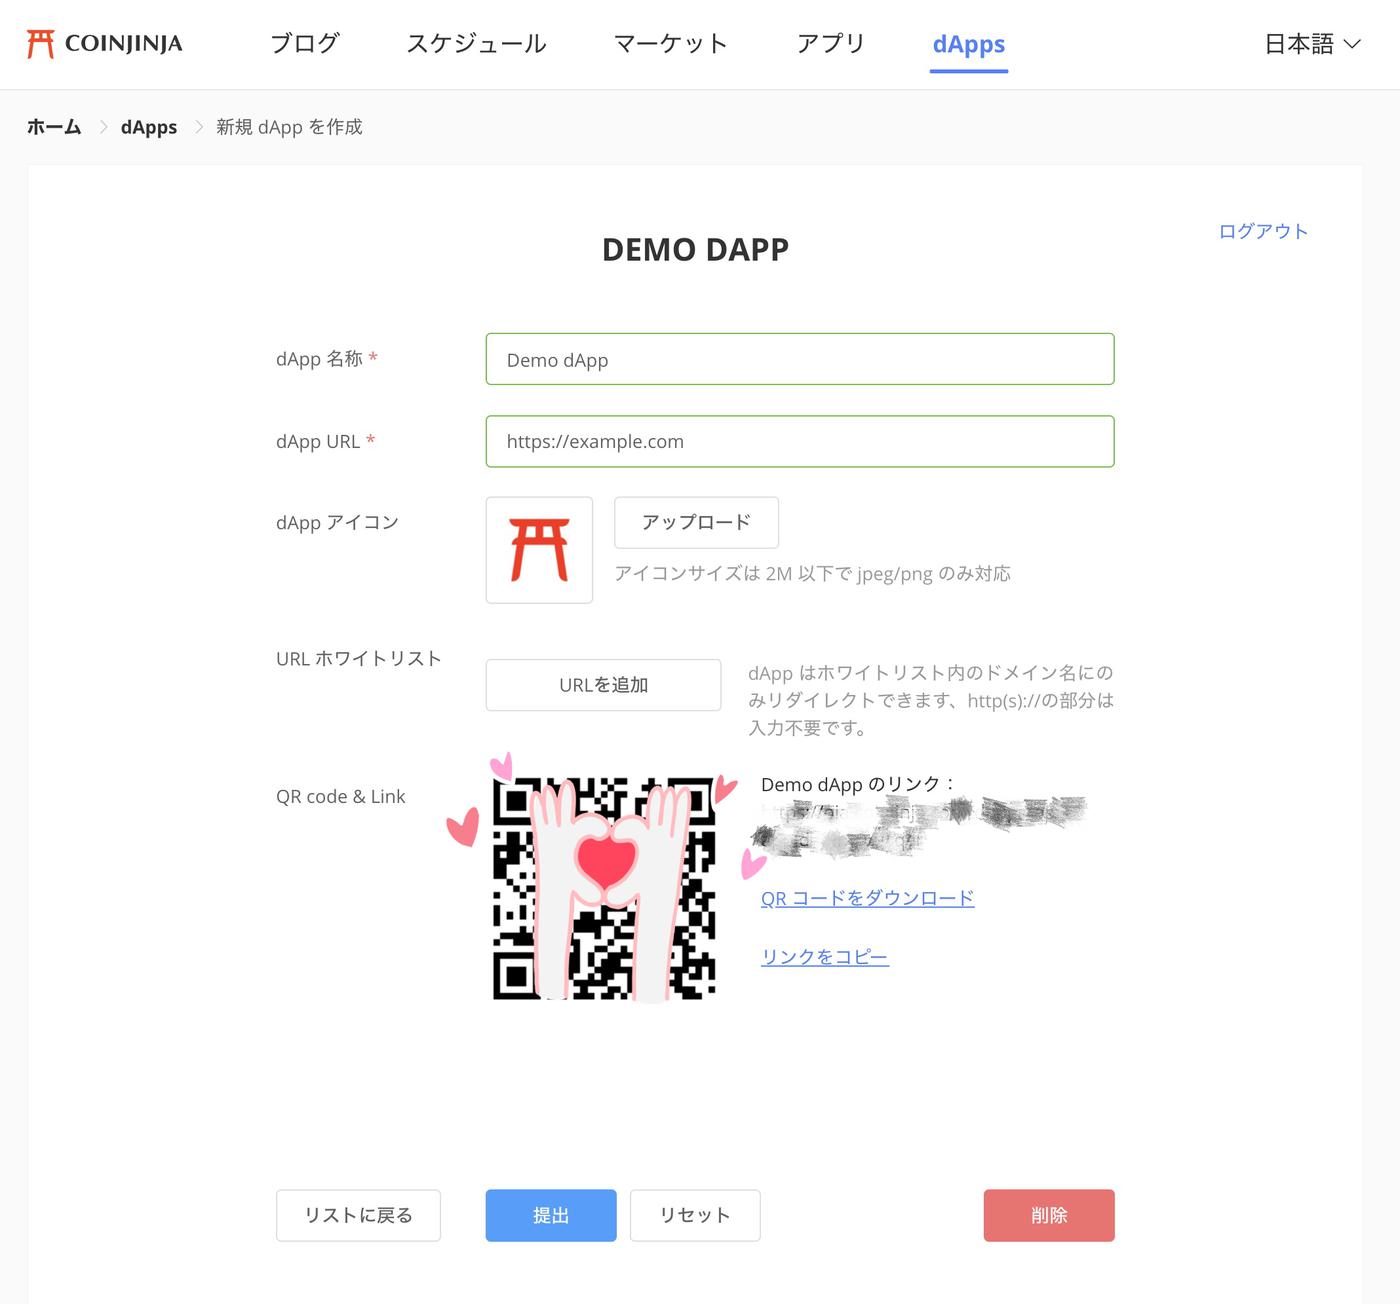Click the アップロード button

(696, 522)
